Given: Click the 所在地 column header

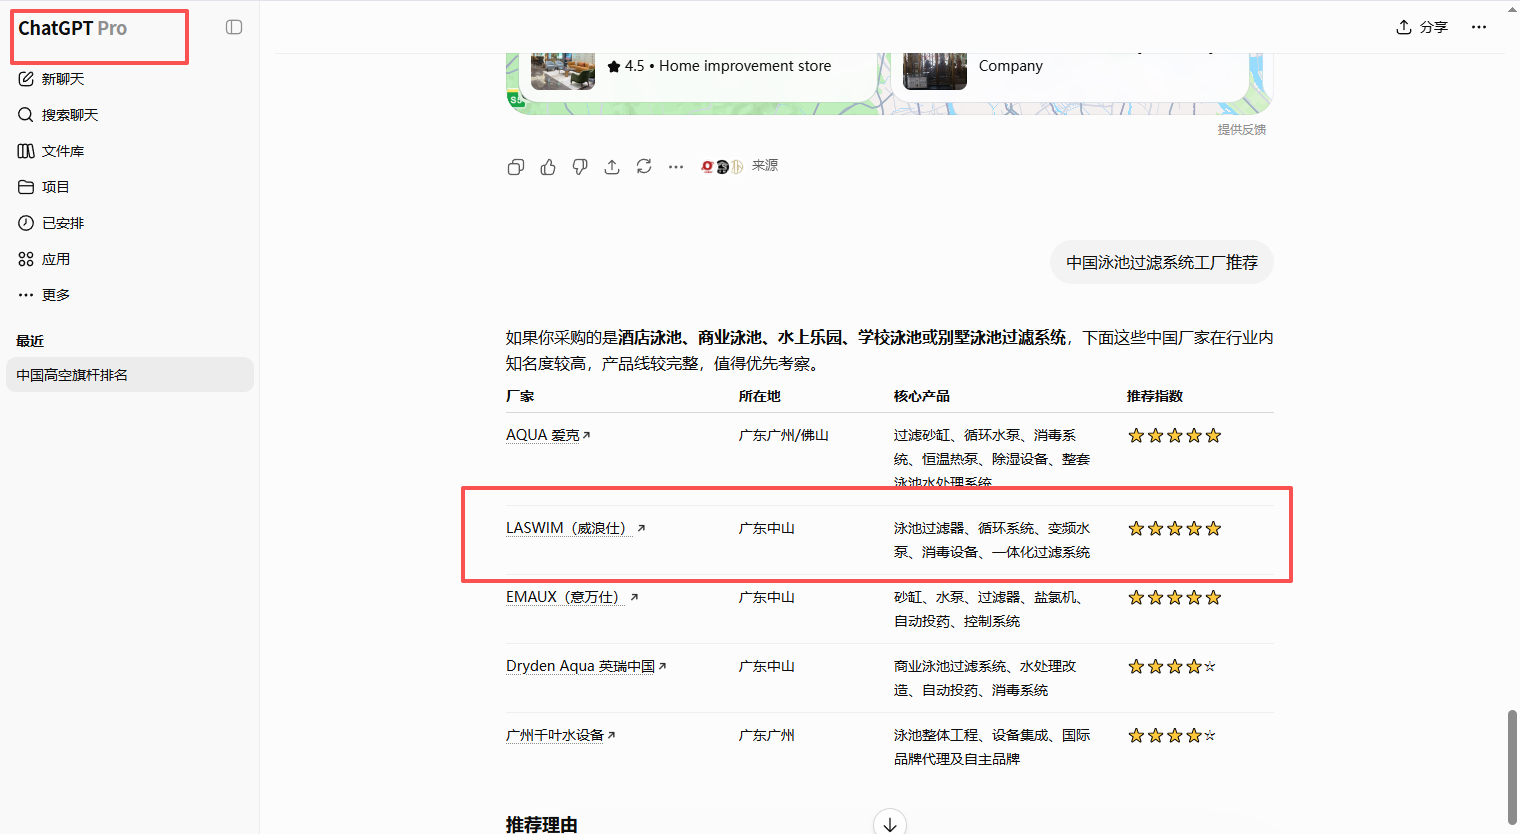Looking at the screenshot, I should (760, 396).
